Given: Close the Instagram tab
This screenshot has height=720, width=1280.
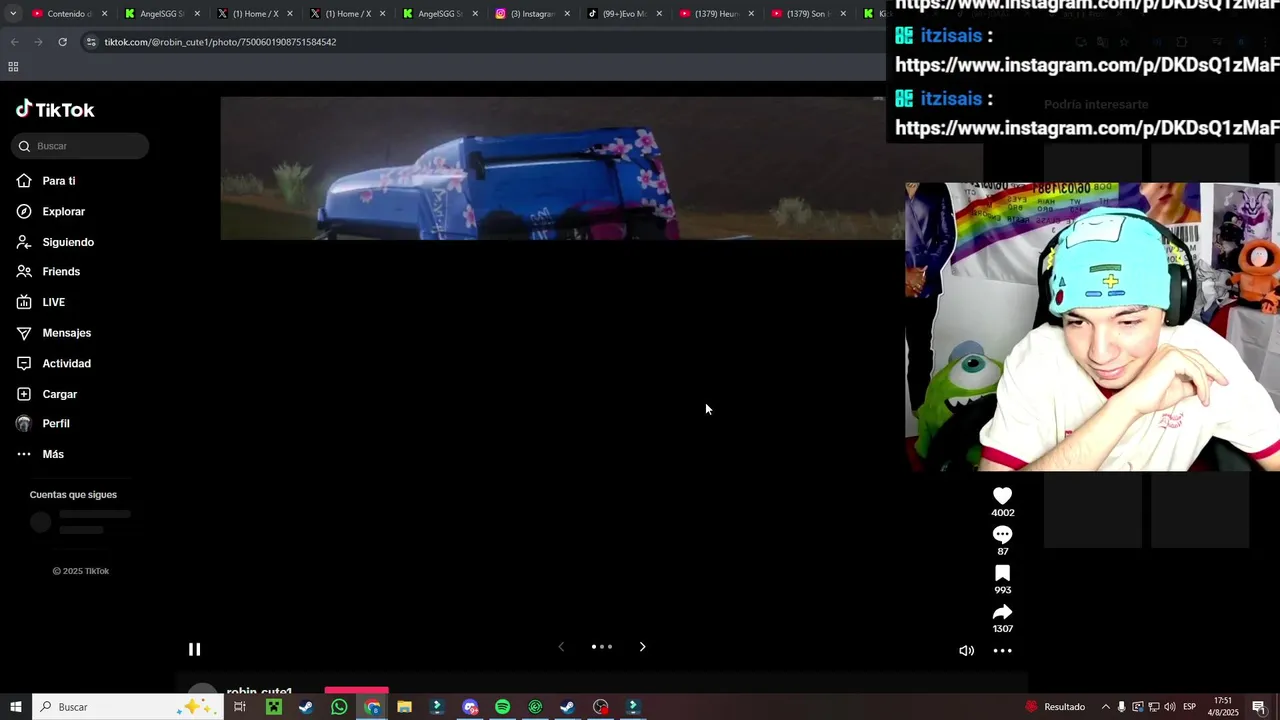Looking at the screenshot, I should (566, 14).
